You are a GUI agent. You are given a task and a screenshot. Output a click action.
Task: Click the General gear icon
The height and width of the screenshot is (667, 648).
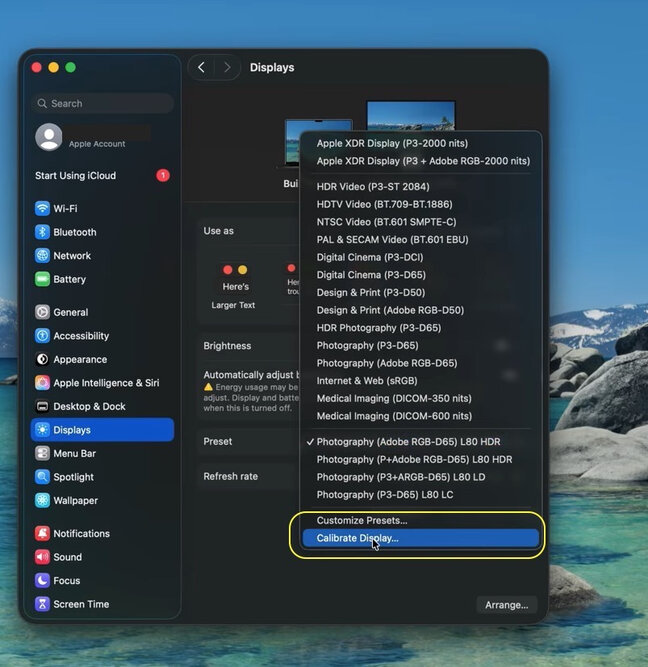click(x=42, y=312)
